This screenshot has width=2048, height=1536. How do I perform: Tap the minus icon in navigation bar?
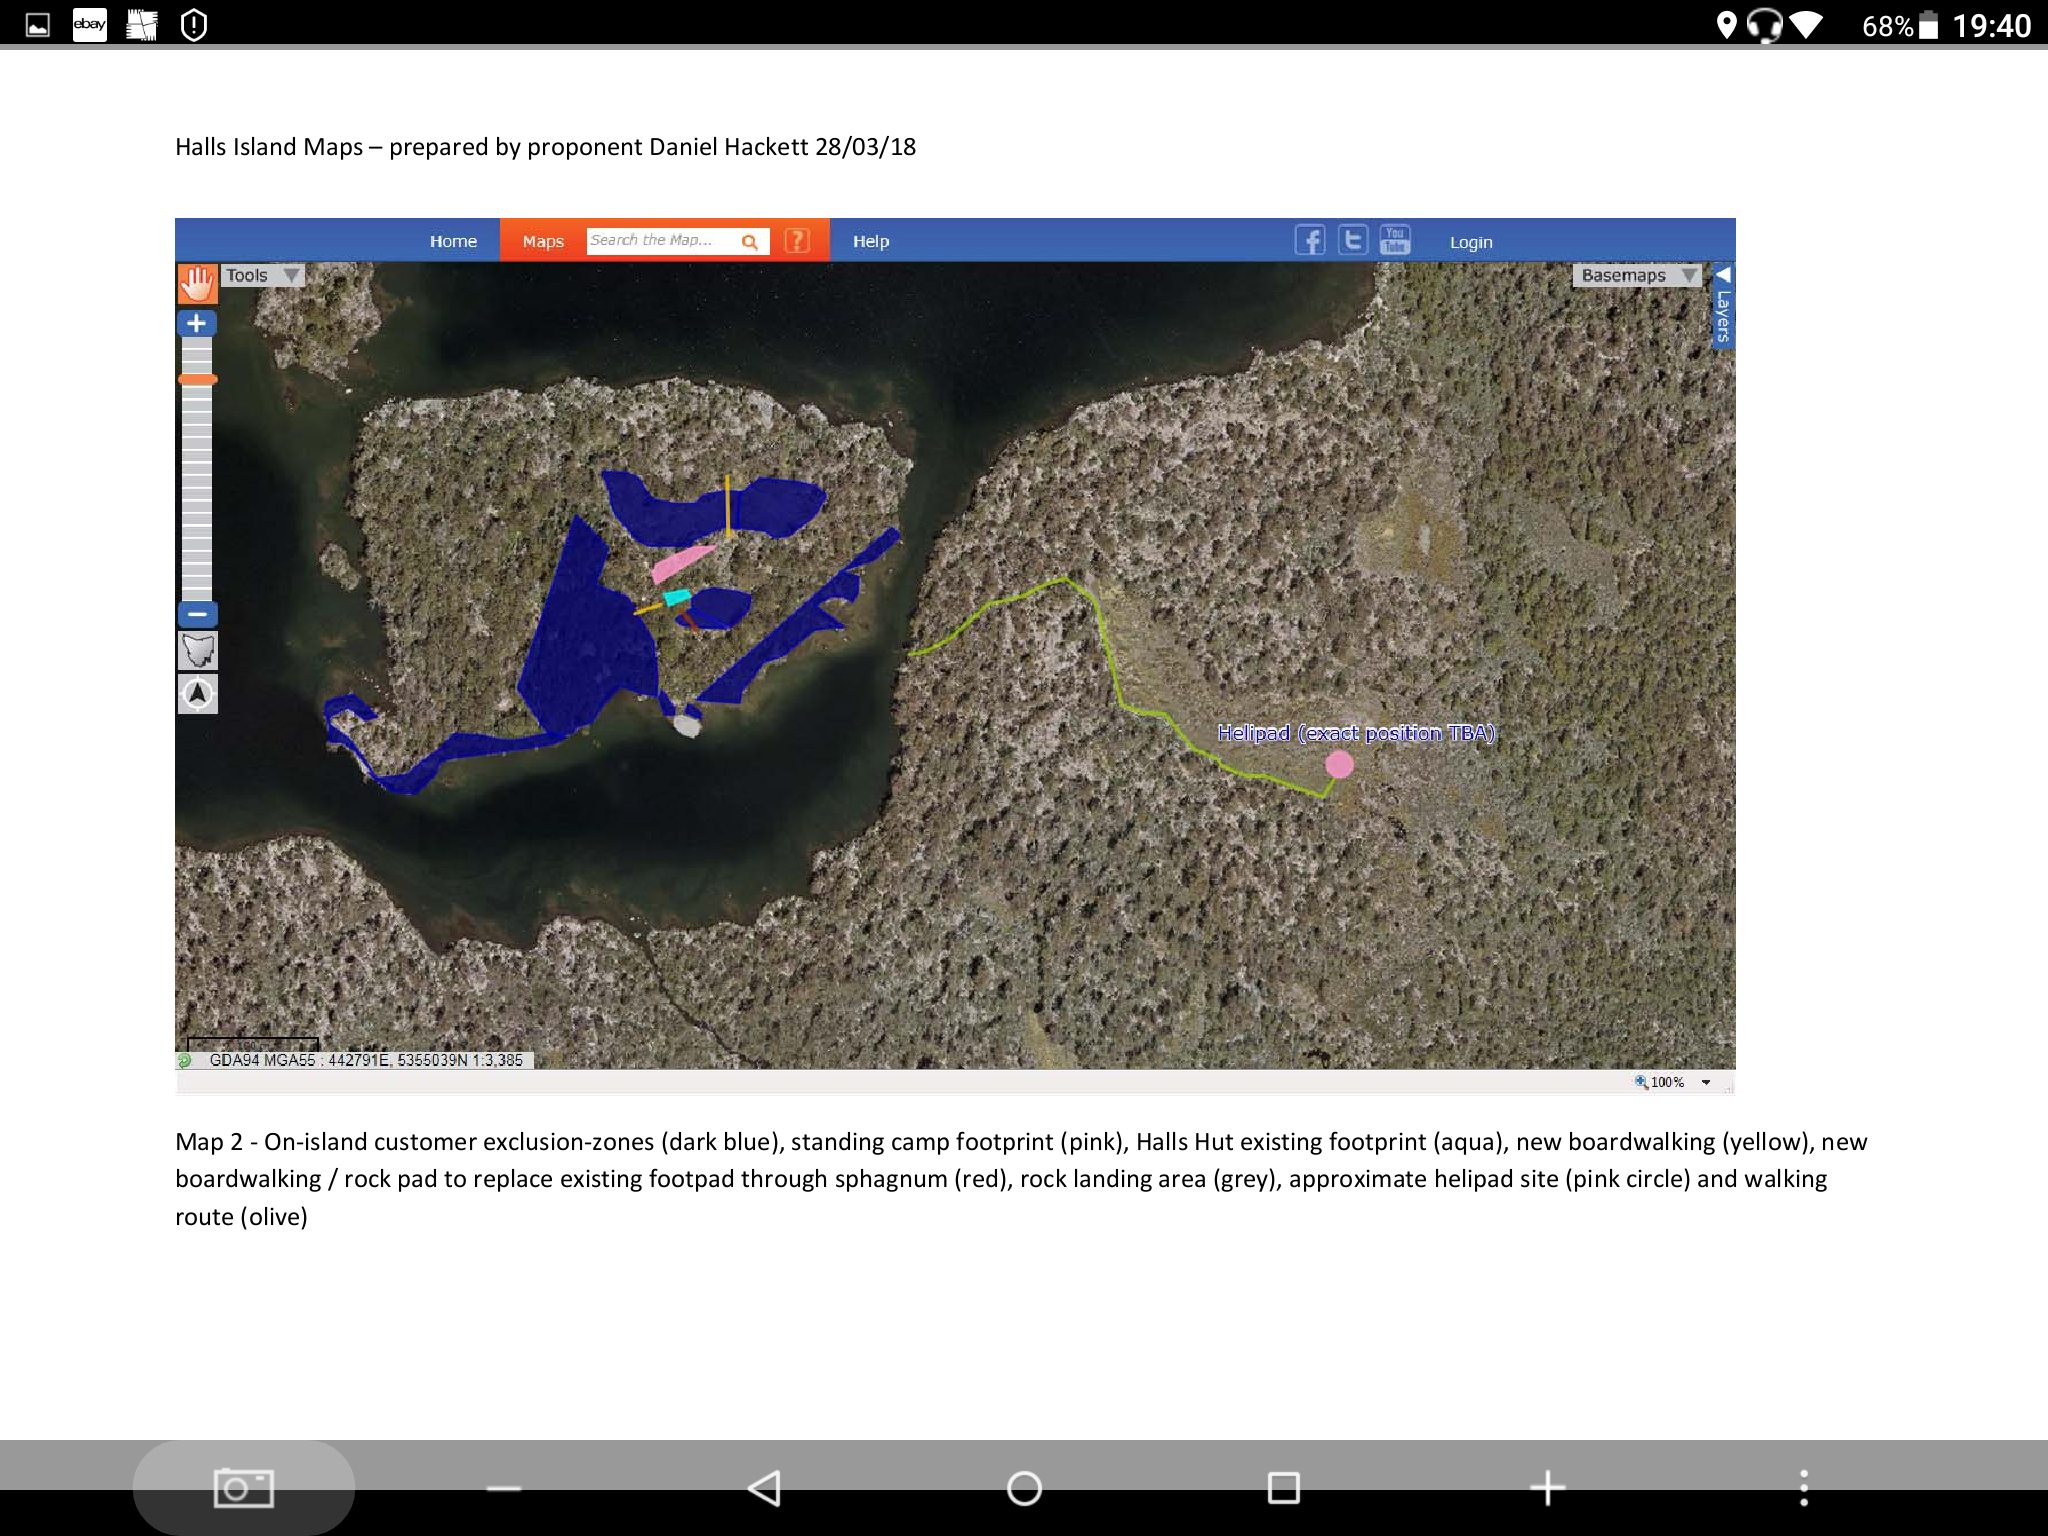click(504, 1488)
